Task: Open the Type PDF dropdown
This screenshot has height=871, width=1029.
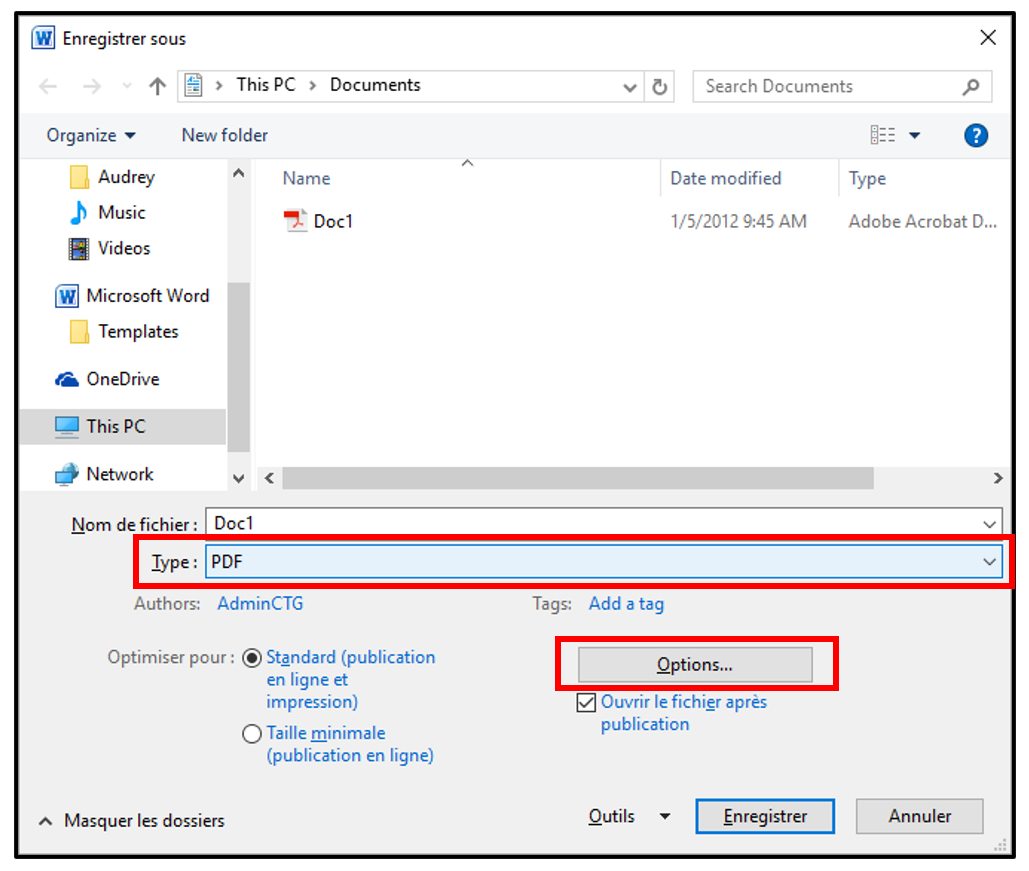Action: tap(603, 562)
